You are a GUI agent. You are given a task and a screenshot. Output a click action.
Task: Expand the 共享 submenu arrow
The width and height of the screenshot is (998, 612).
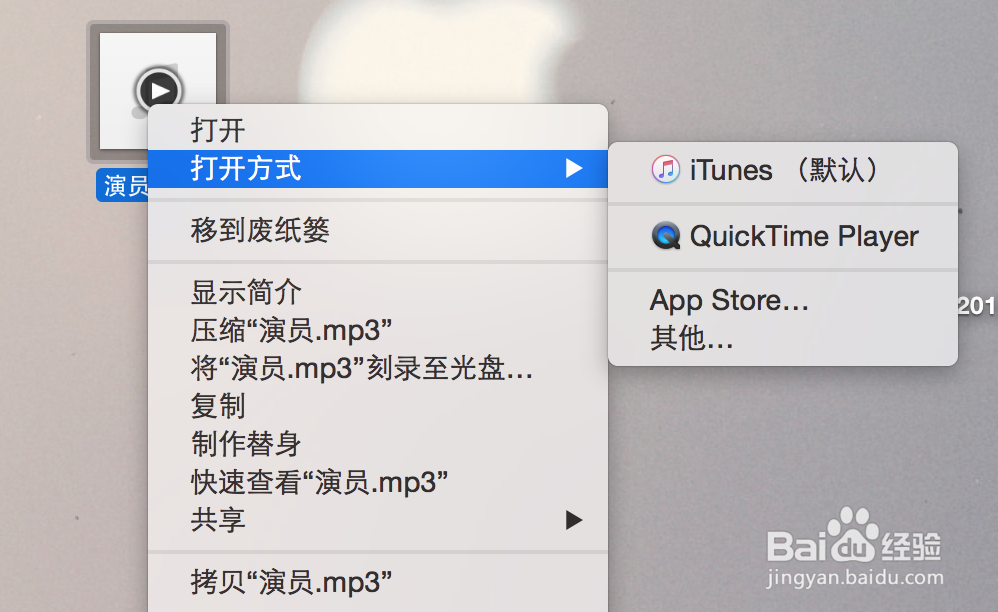pos(573,520)
